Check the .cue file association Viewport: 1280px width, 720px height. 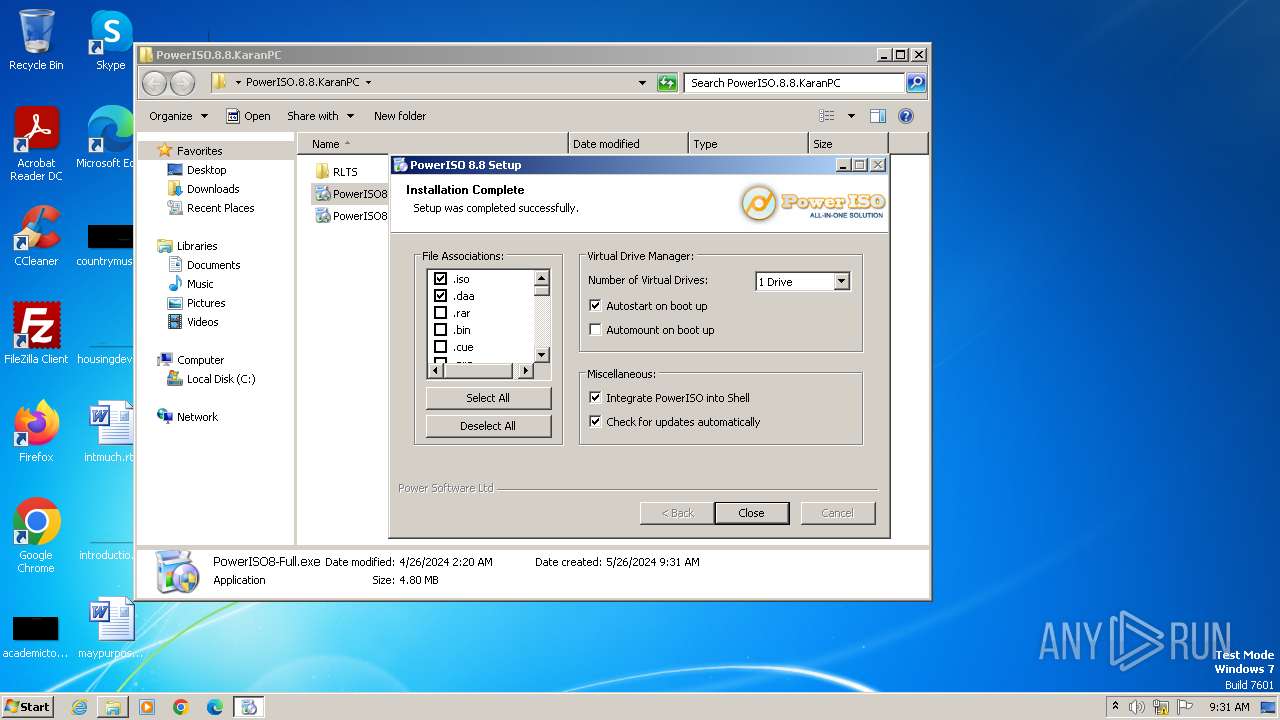click(x=440, y=347)
